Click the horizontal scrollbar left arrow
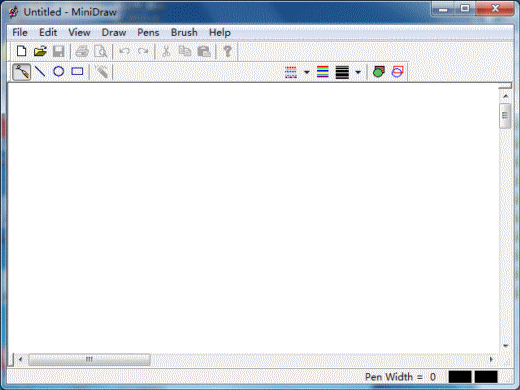This screenshot has height=390, width=520. [x=20, y=359]
